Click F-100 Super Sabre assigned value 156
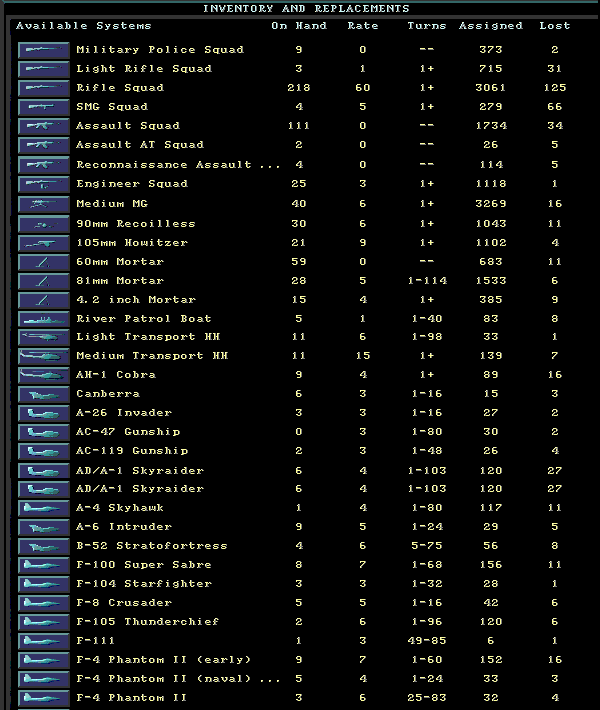 coord(491,565)
